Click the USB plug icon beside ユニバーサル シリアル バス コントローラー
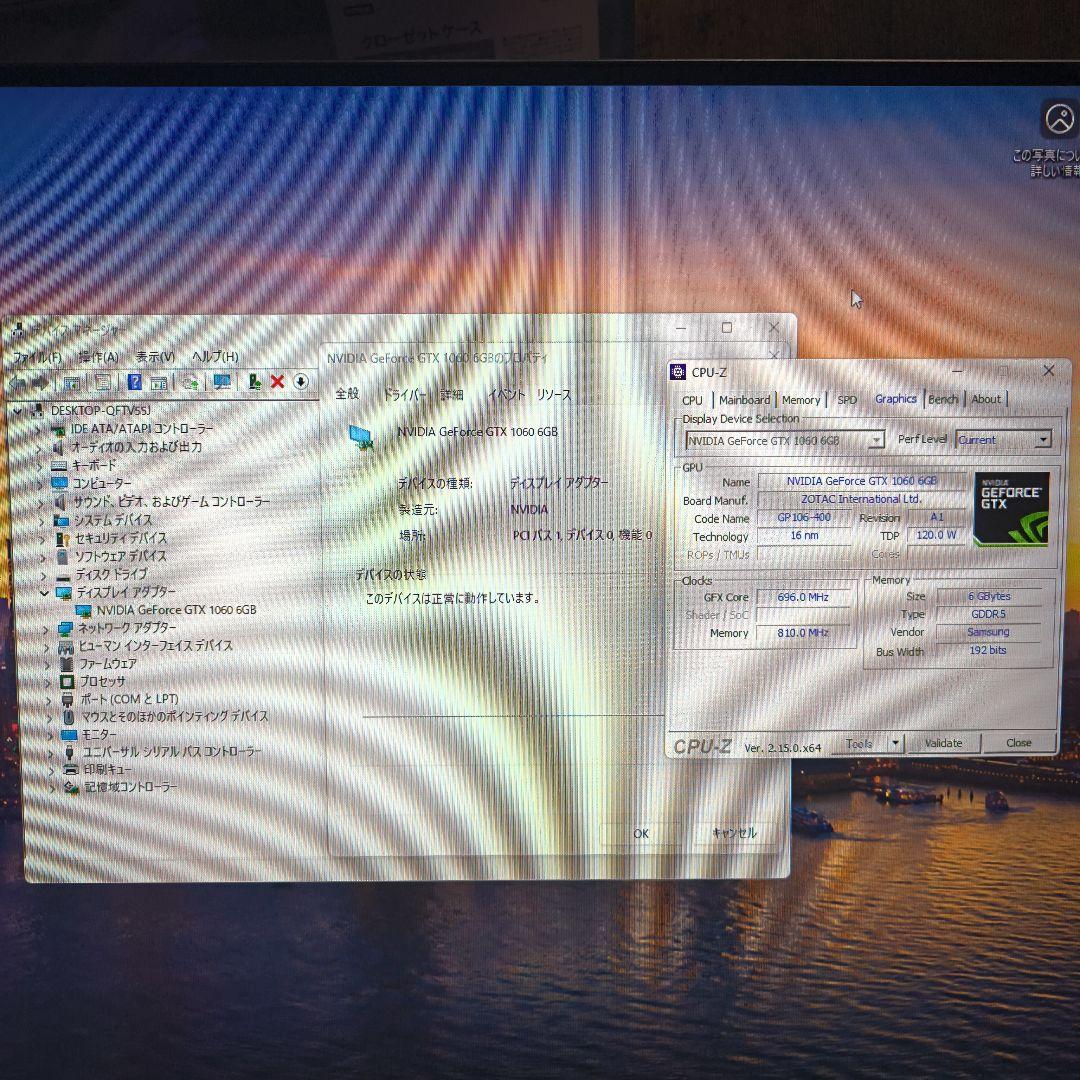The height and width of the screenshot is (1080, 1080). tap(70, 752)
